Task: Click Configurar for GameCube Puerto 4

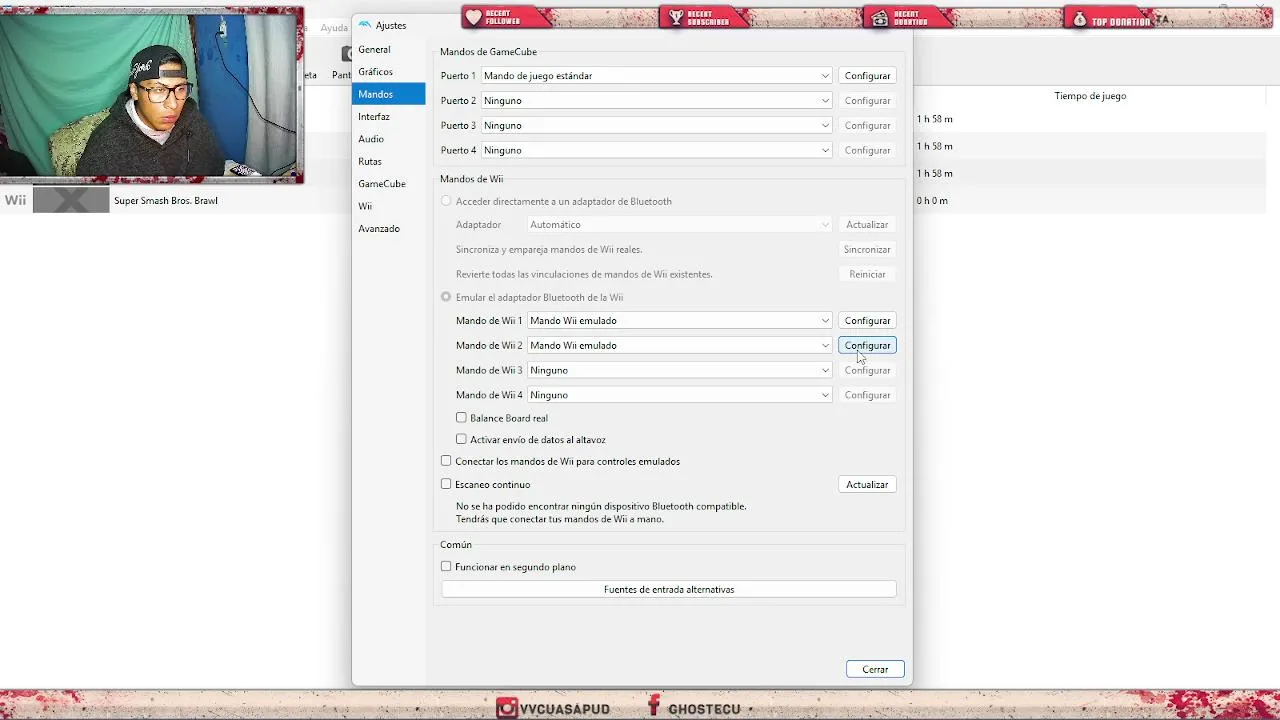Action: pyautogui.click(x=867, y=151)
